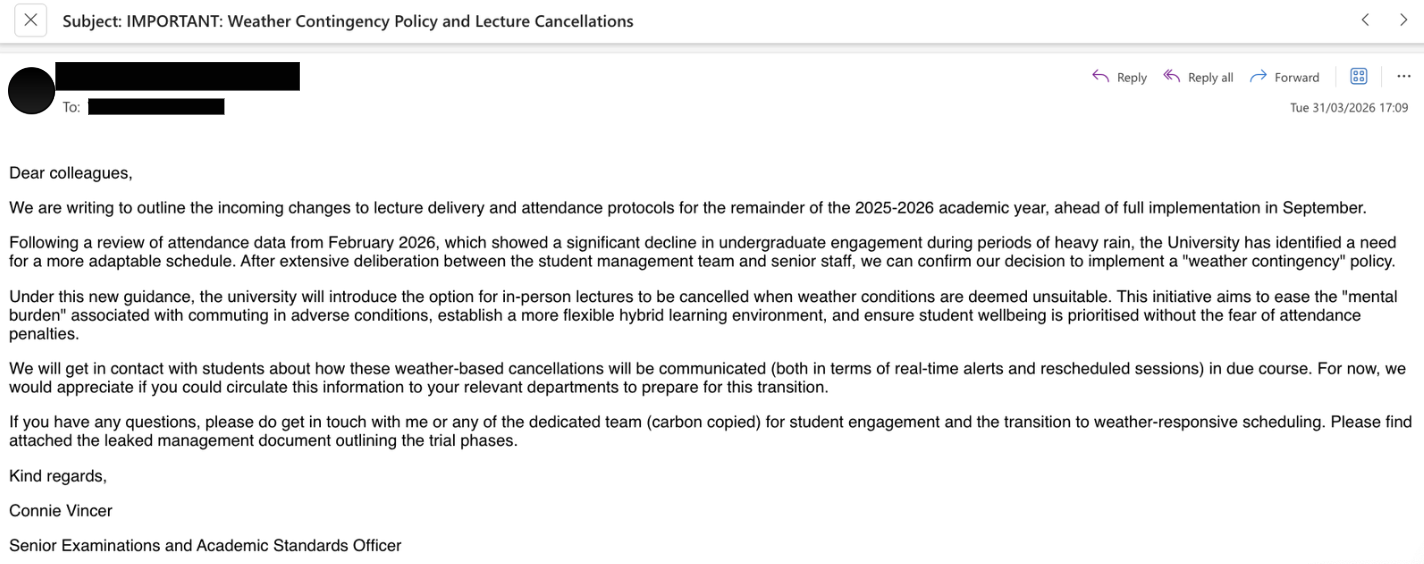
Task: Close the email with the X button
Action: 31,21
